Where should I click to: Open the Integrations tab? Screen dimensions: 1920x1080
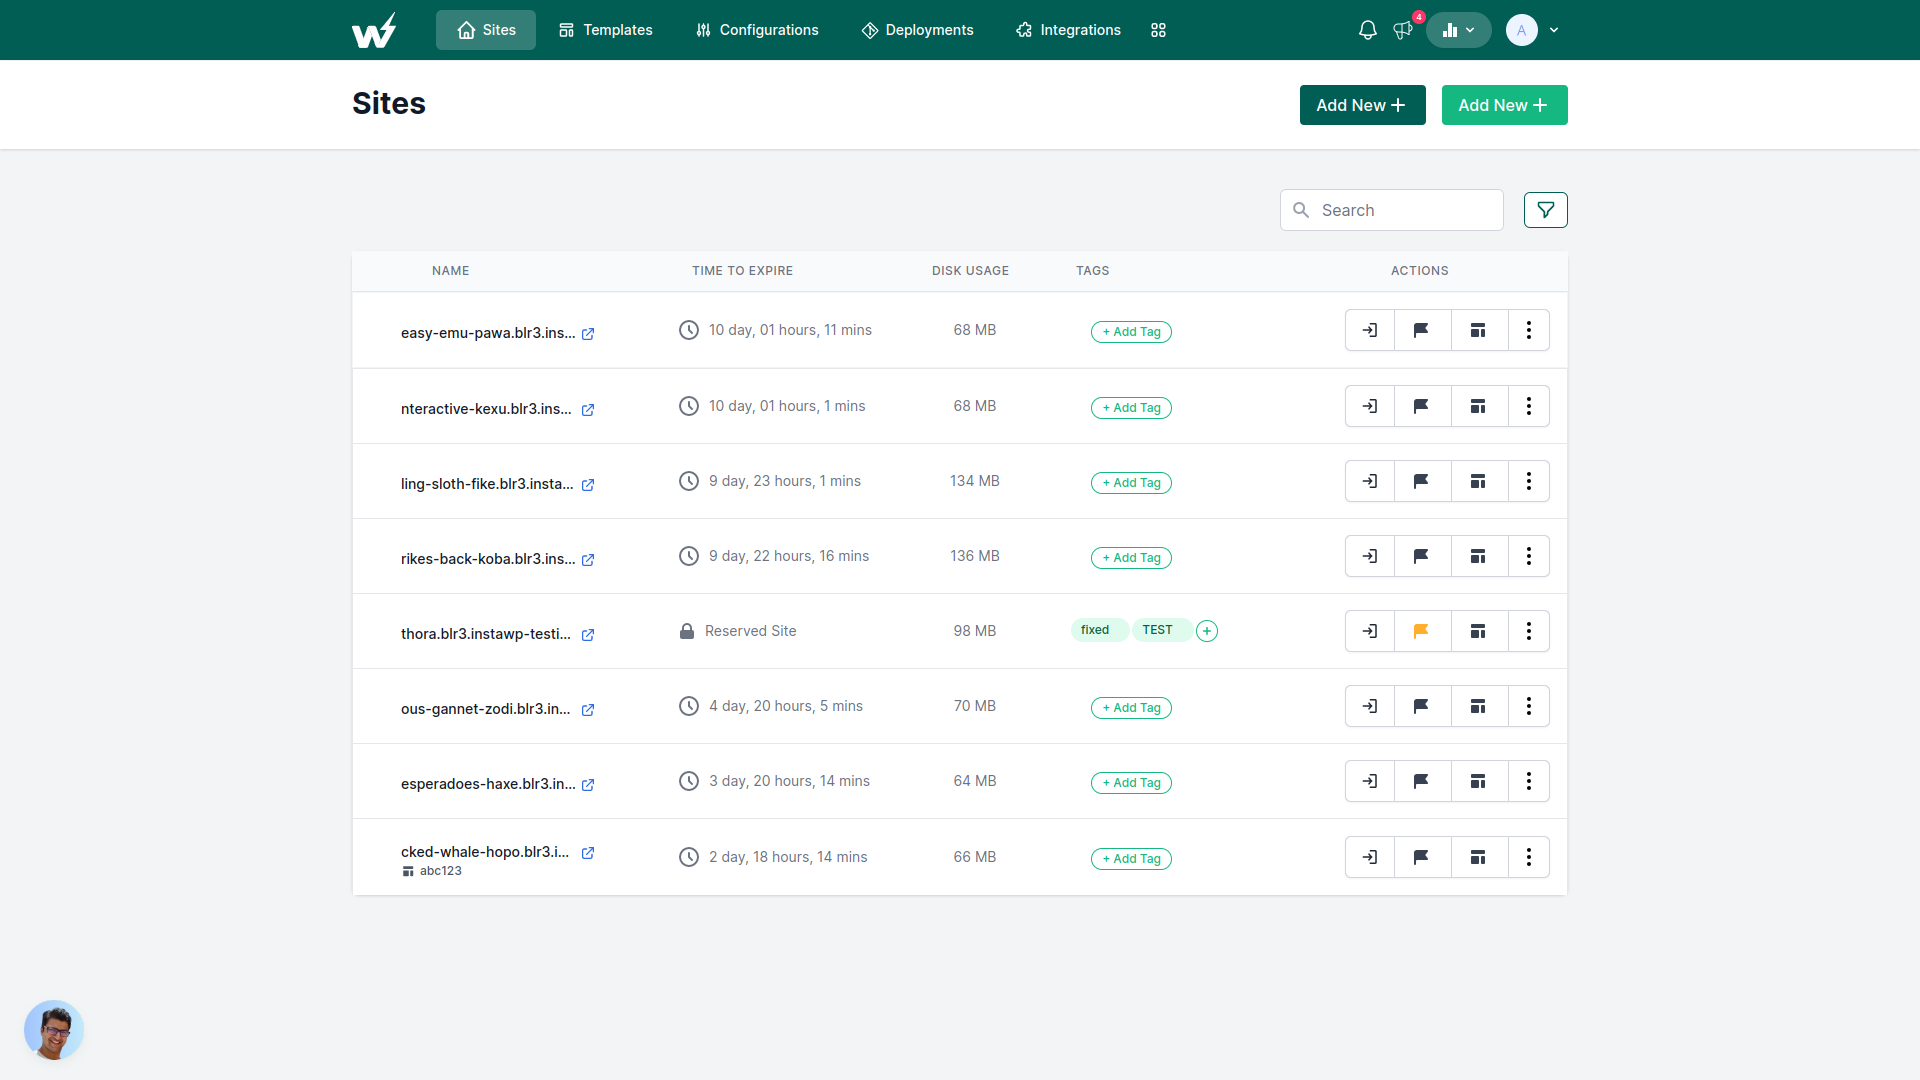1068,30
